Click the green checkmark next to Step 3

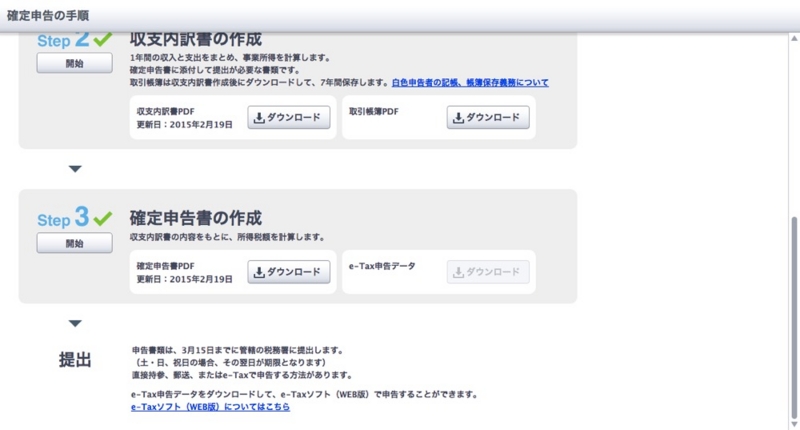pos(103,219)
